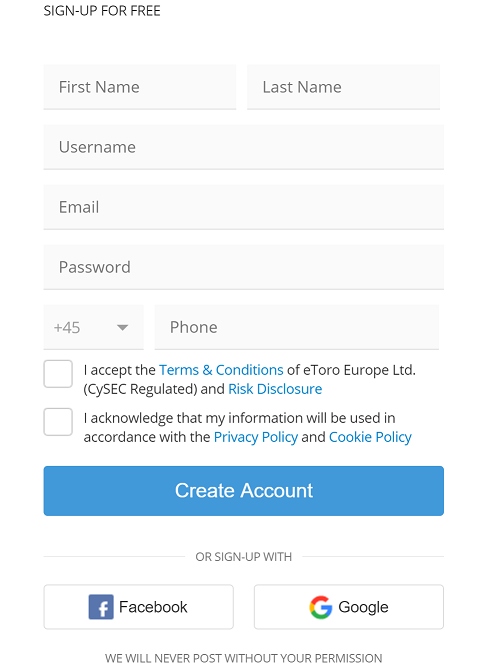
Task: Click the SIGN-UP FOR FREE heading
Action: pos(102,11)
